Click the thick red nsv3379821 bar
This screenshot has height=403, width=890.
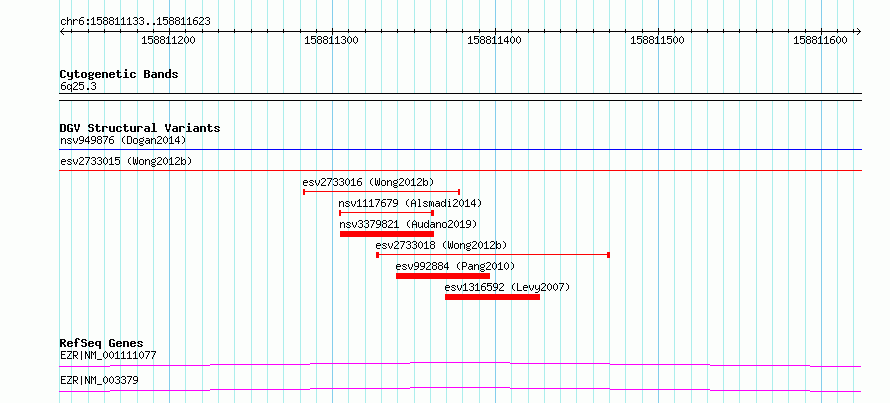pyautogui.click(x=387, y=234)
